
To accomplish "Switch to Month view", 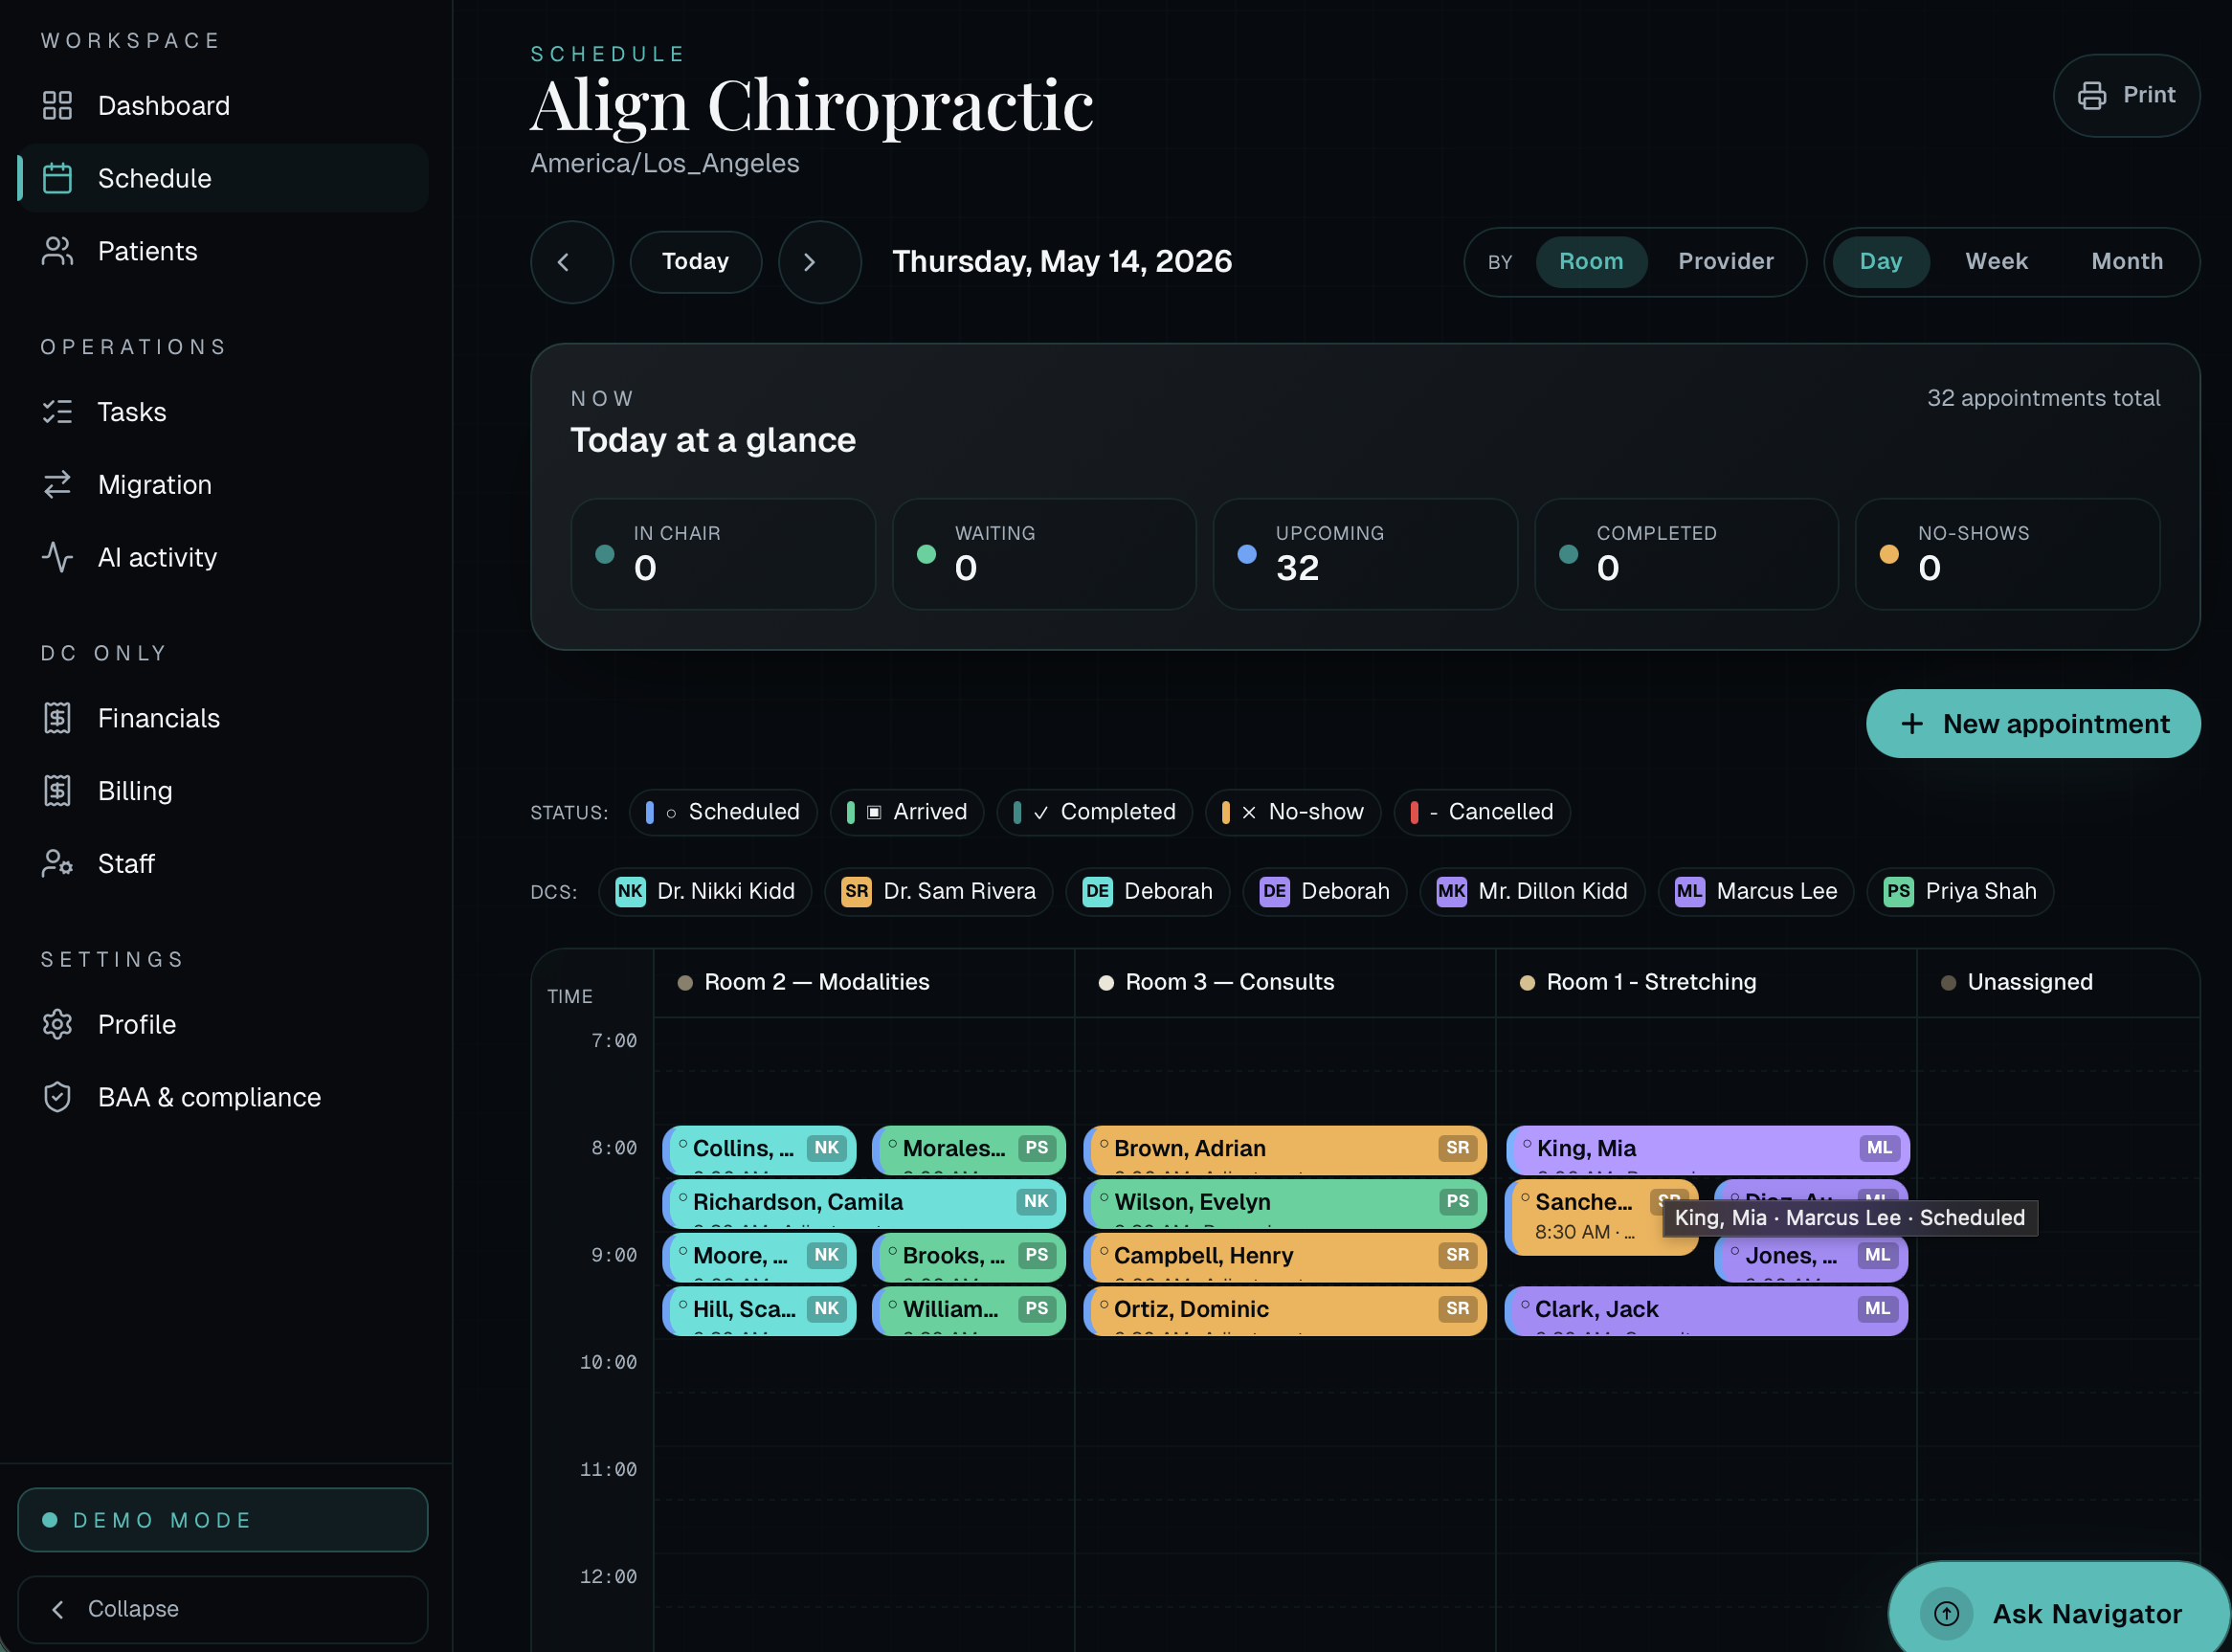I will [x=2127, y=262].
